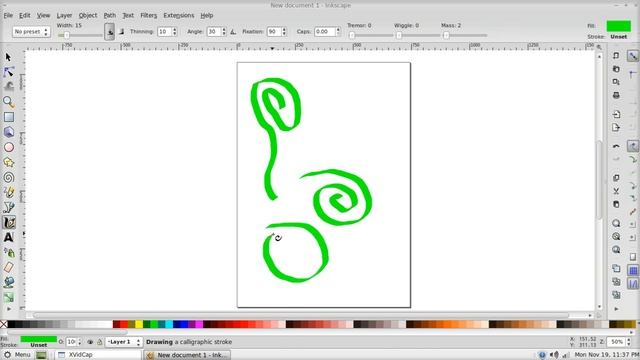Screen dimensions: 640x360
Task: Select the Pencil freehand tool
Action: pos(9,192)
